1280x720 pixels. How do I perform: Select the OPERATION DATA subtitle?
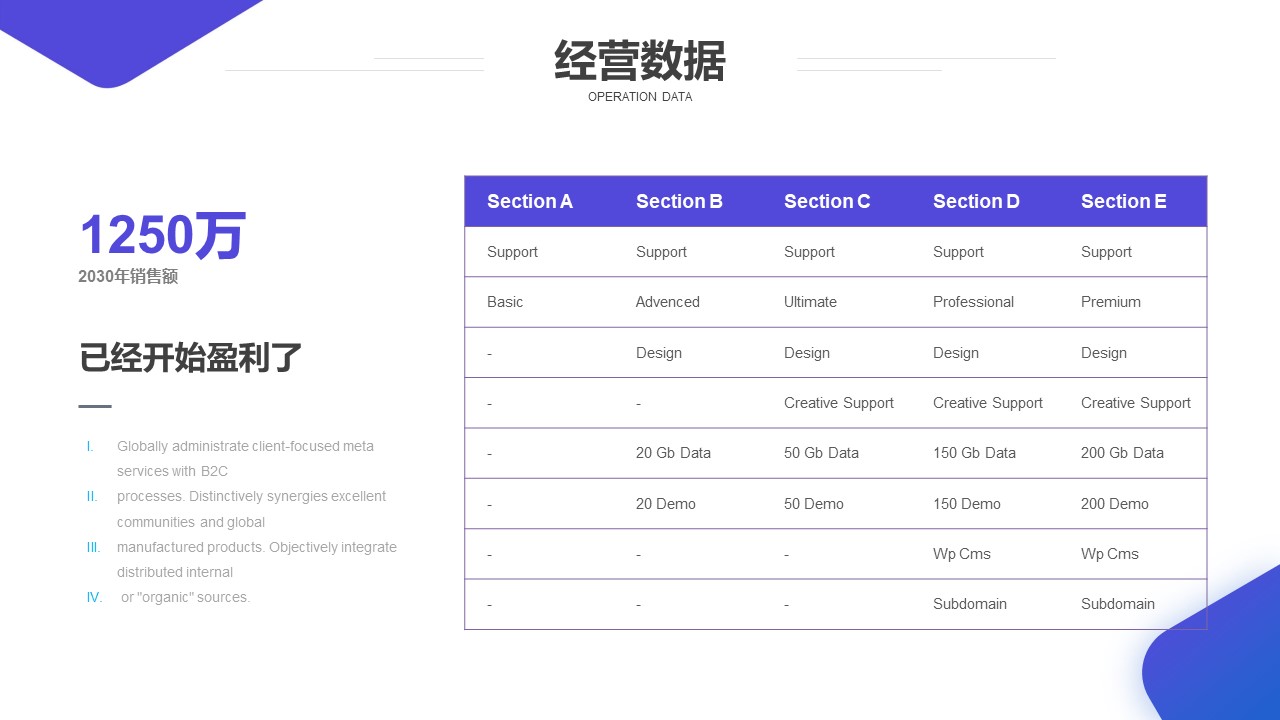click(640, 97)
